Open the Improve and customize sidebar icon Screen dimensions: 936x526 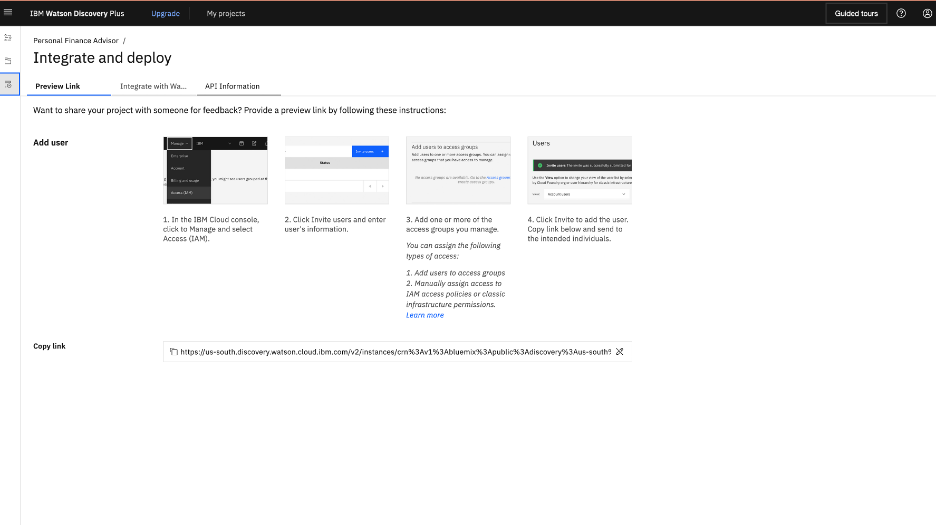tap(8, 38)
